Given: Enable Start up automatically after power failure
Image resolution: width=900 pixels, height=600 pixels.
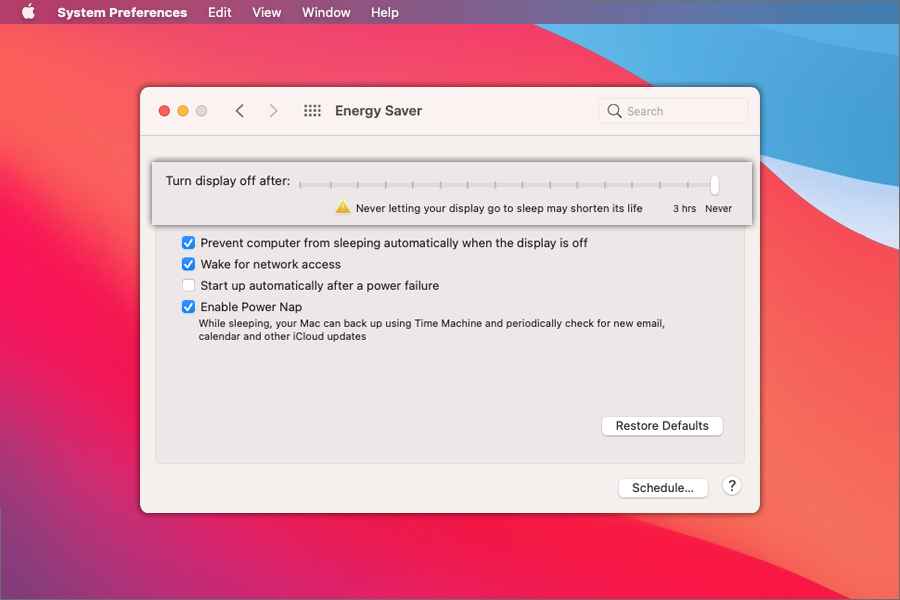Looking at the screenshot, I should coord(188,286).
